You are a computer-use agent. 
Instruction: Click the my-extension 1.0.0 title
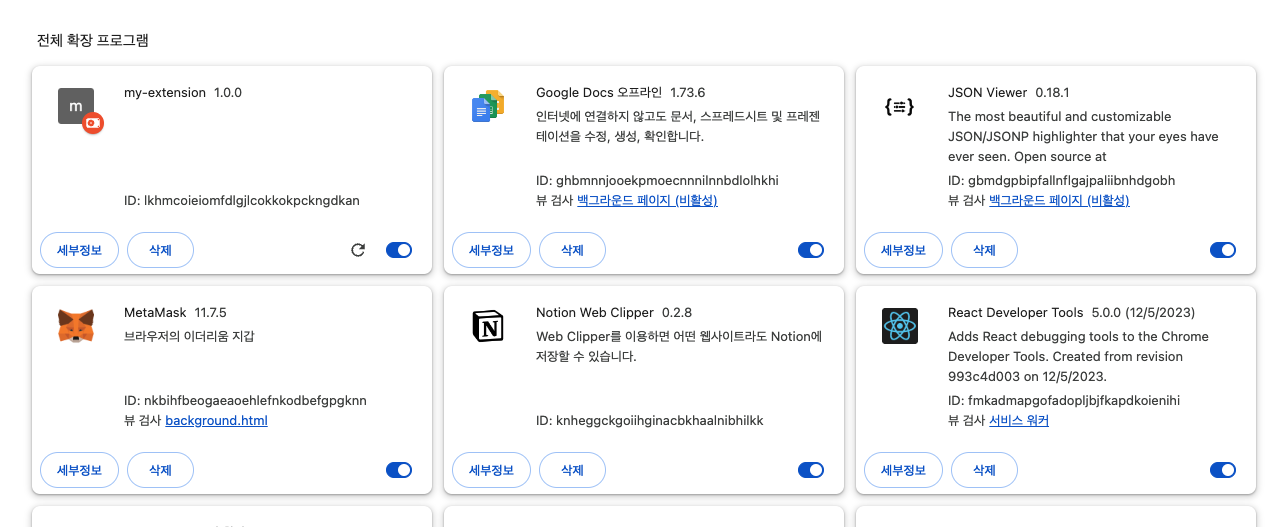point(183,93)
